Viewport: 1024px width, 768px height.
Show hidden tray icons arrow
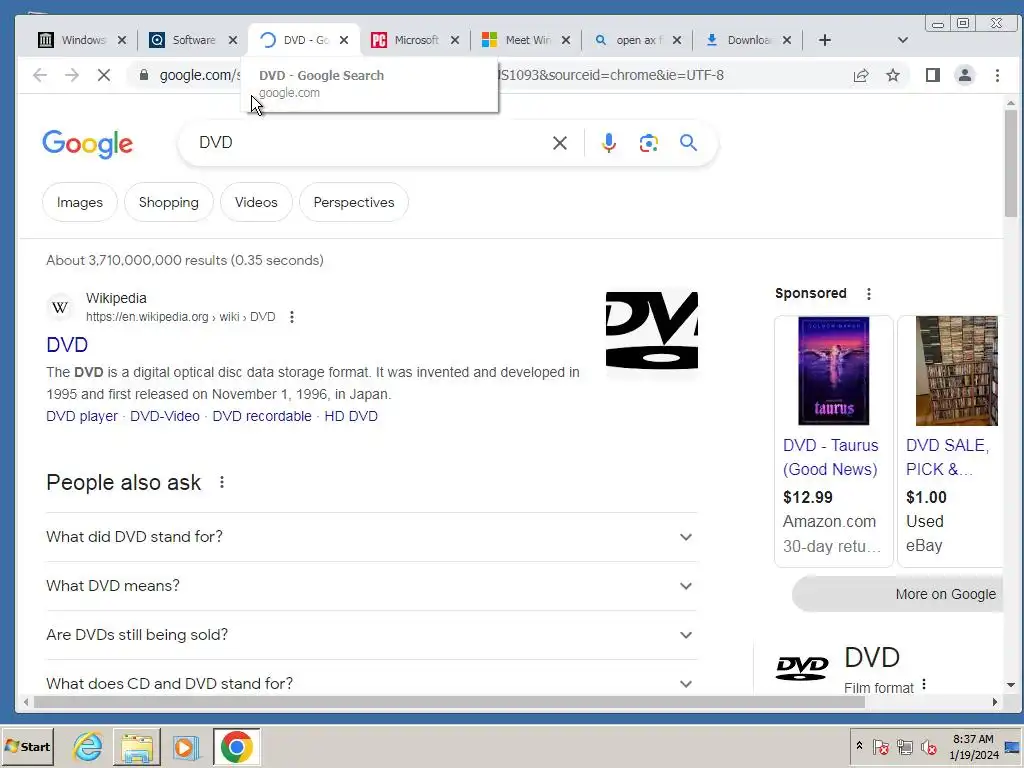[x=859, y=746]
